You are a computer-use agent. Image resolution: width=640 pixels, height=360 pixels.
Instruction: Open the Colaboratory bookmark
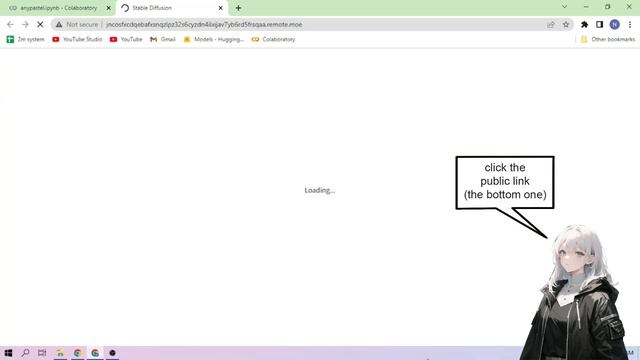(x=273, y=39)
